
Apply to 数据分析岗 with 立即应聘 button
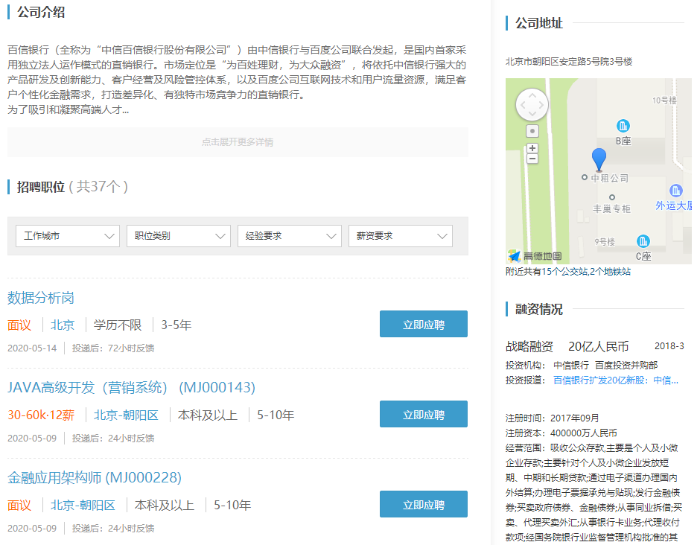tap(424, 324)
